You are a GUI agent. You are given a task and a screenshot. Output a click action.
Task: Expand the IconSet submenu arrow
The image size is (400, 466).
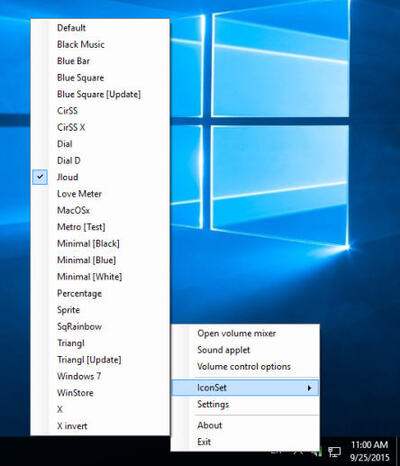pos(309,388)
